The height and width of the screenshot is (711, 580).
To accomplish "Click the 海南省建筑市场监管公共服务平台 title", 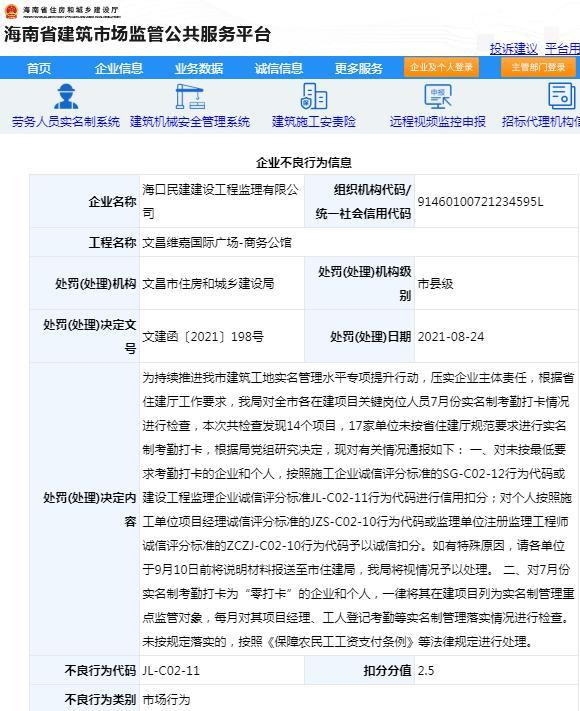I will coord(137,34).
